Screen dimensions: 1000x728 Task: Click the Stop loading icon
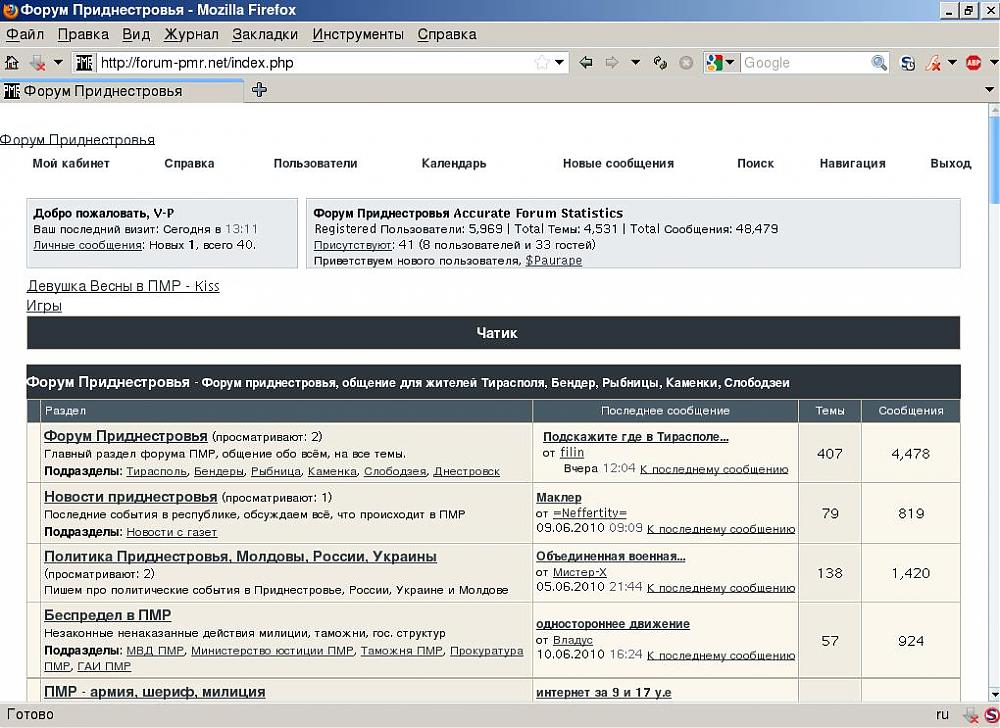[x=686, y=62]
